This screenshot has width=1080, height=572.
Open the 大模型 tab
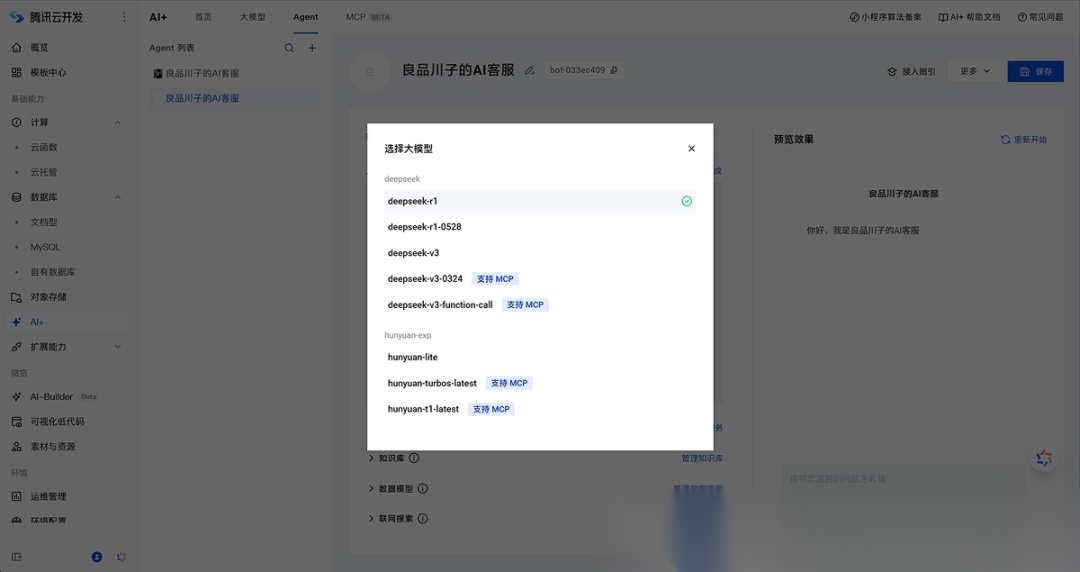[x=253, y=17]
